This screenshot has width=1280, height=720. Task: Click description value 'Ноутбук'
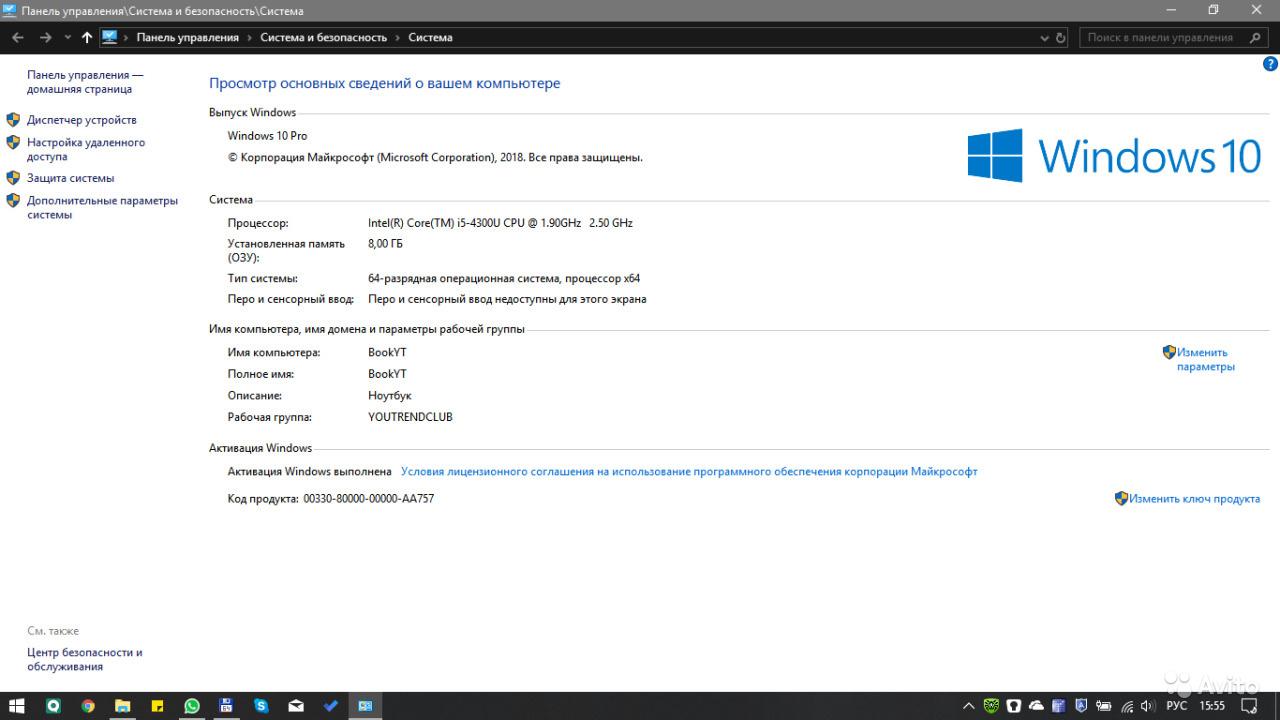pos(390,395)
